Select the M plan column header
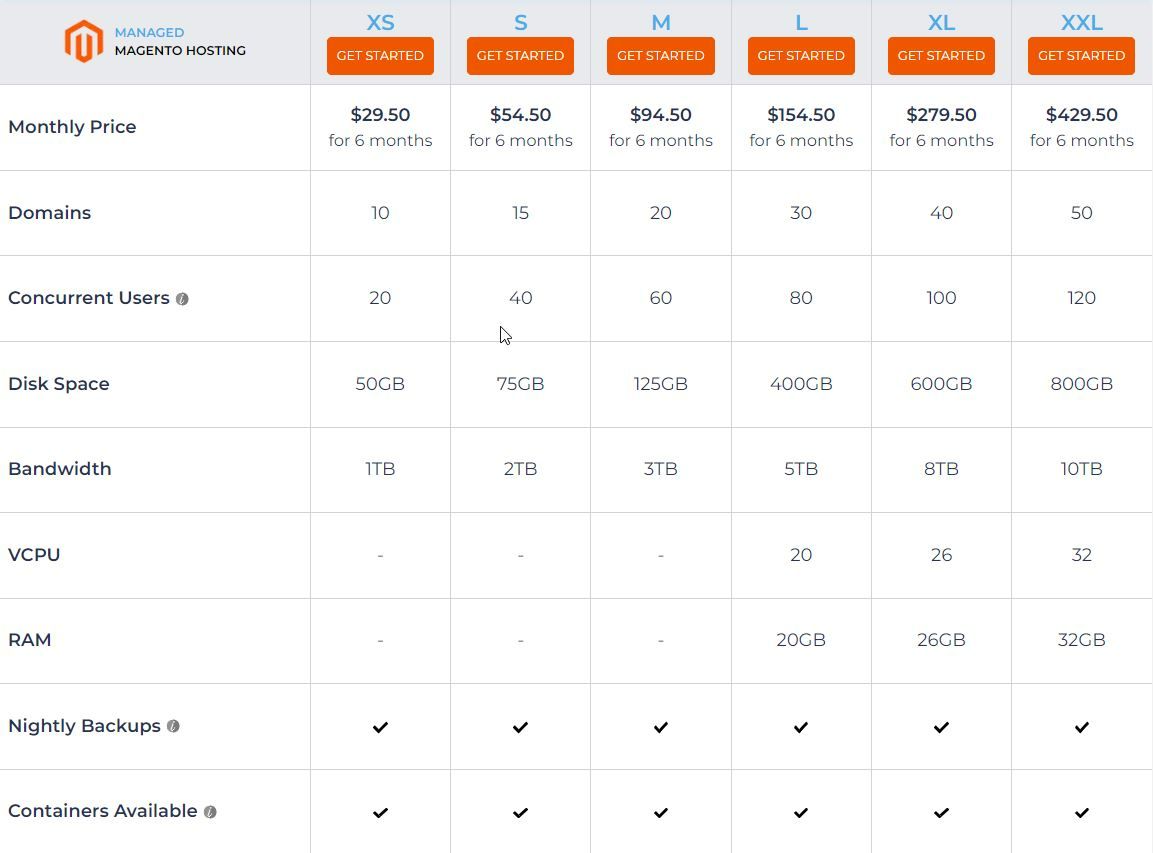Image resolution: width=1153 pixels, height=853 pixels. coord(660,21)
